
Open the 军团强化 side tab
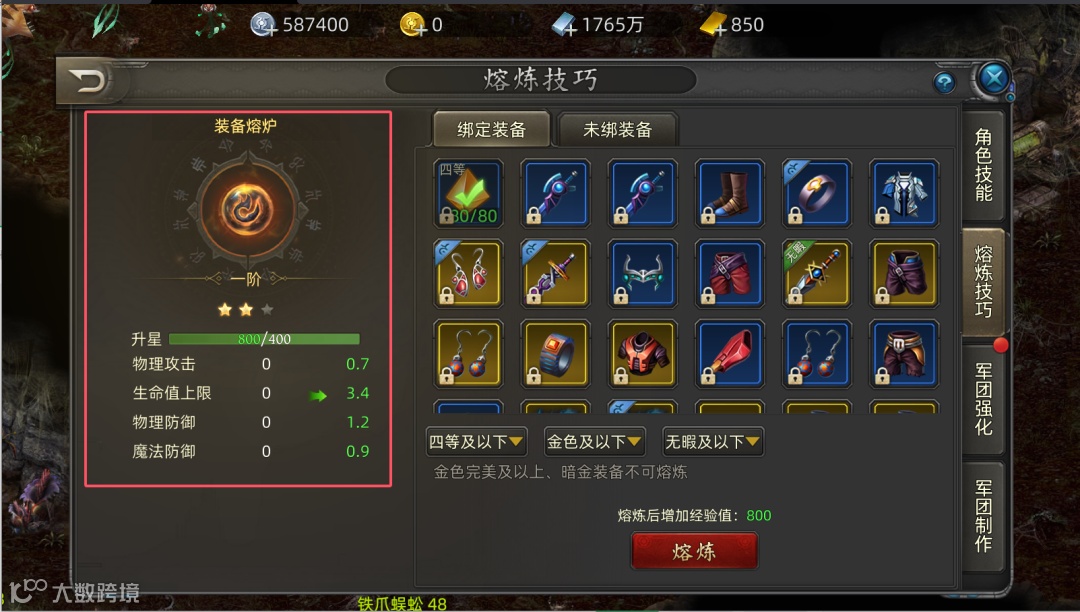tap(983, 399)
